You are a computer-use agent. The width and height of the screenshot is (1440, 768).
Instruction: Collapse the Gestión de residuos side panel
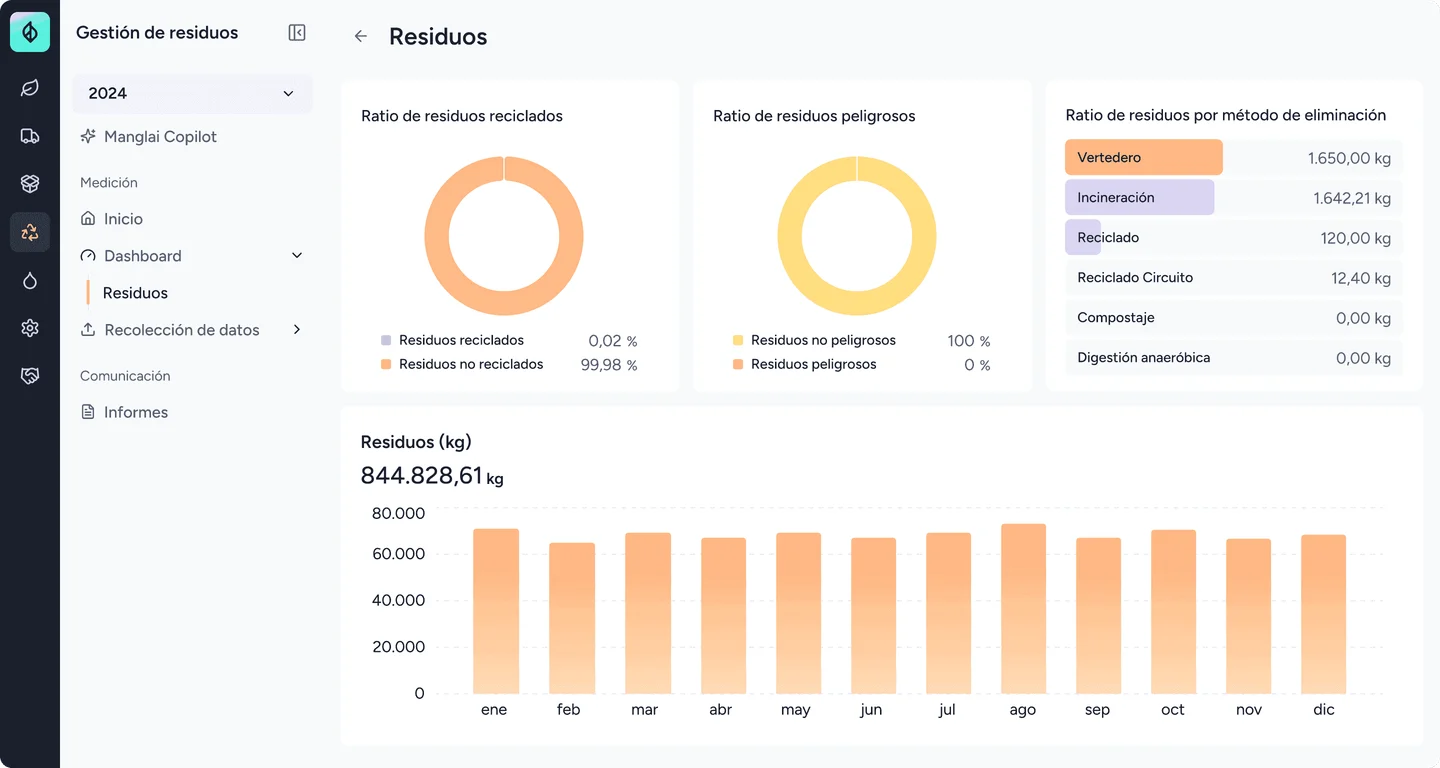click(297, 33)
